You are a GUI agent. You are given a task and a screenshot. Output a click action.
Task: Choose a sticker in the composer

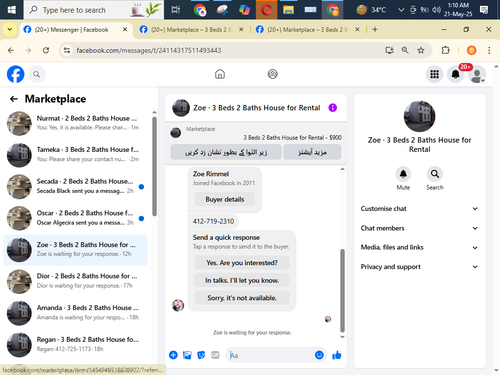(201, 355)
